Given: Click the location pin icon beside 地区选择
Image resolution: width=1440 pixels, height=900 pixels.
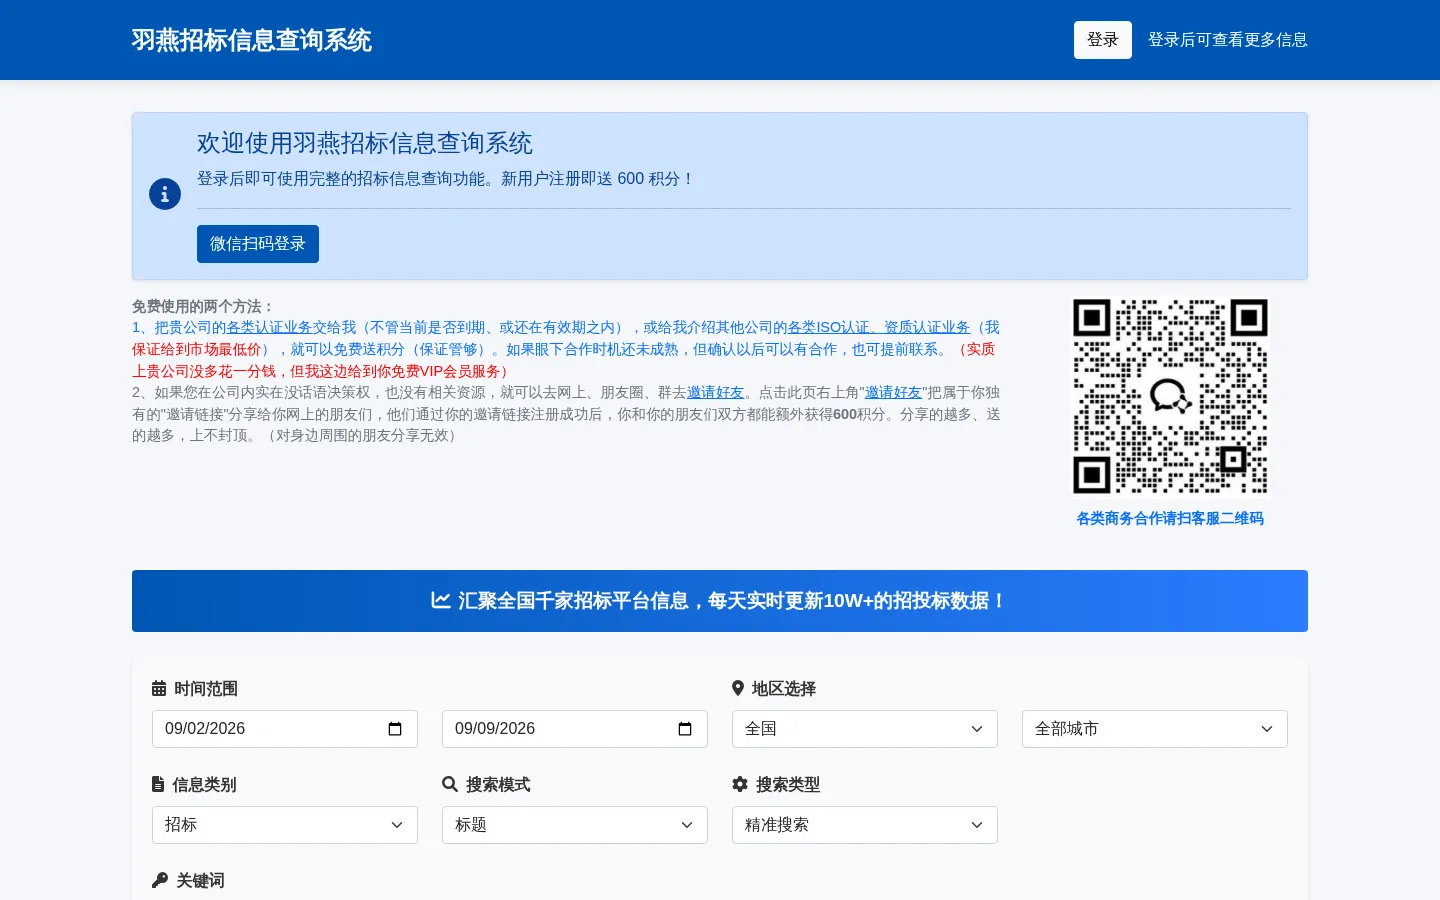Looking at the screenshot, I should [738, 688].
